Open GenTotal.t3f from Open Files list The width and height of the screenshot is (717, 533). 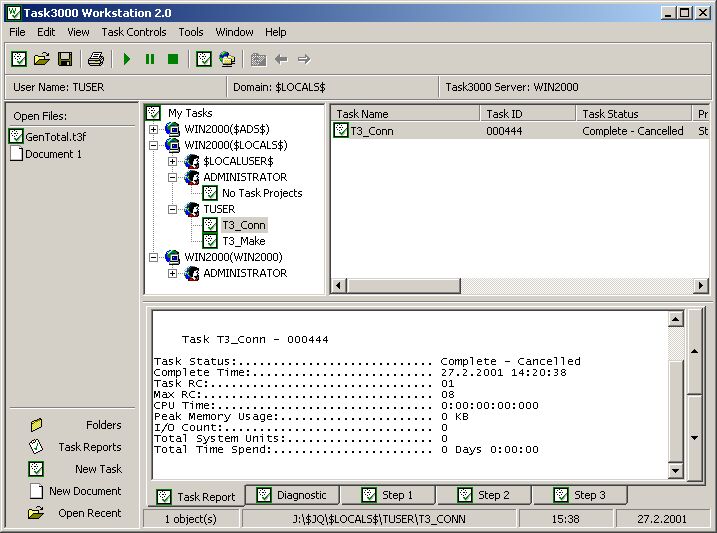55,137
